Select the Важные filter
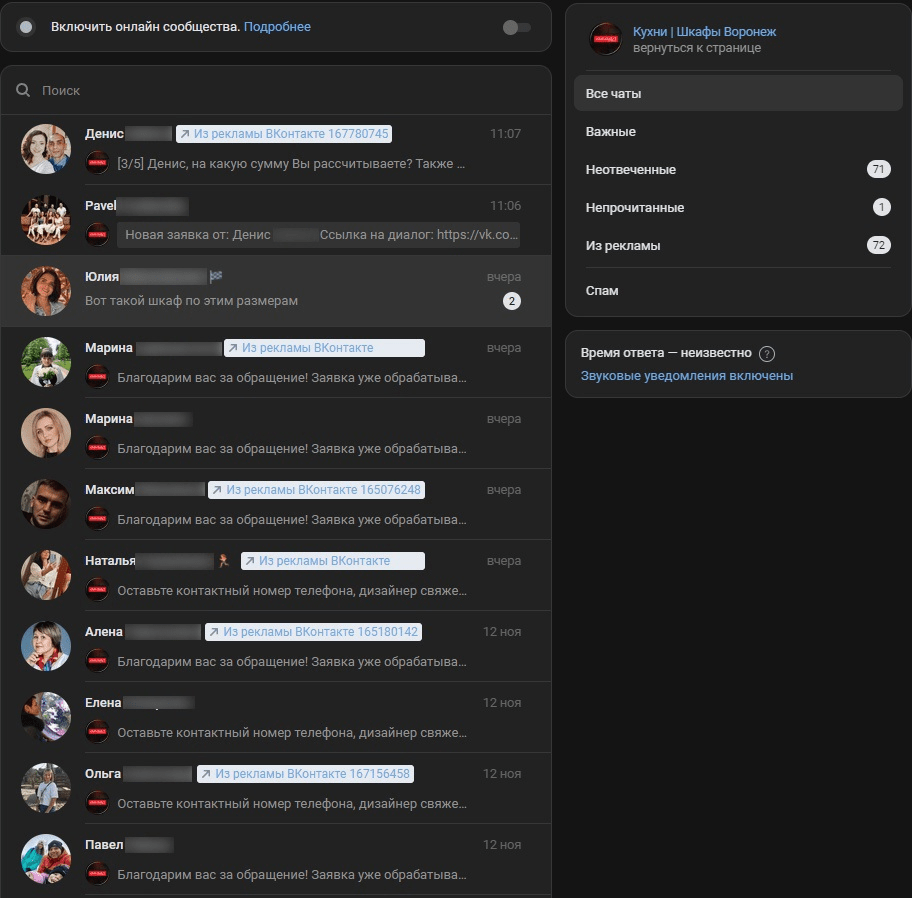 (738, 131)
